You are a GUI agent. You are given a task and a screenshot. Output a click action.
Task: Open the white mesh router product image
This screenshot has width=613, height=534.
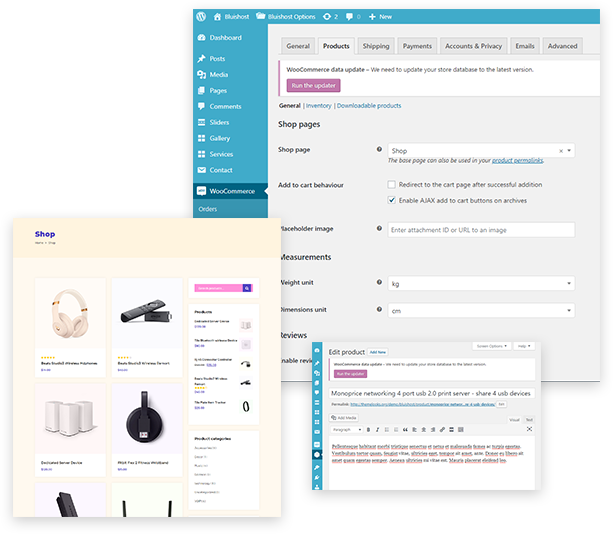(x=70, y=419)
